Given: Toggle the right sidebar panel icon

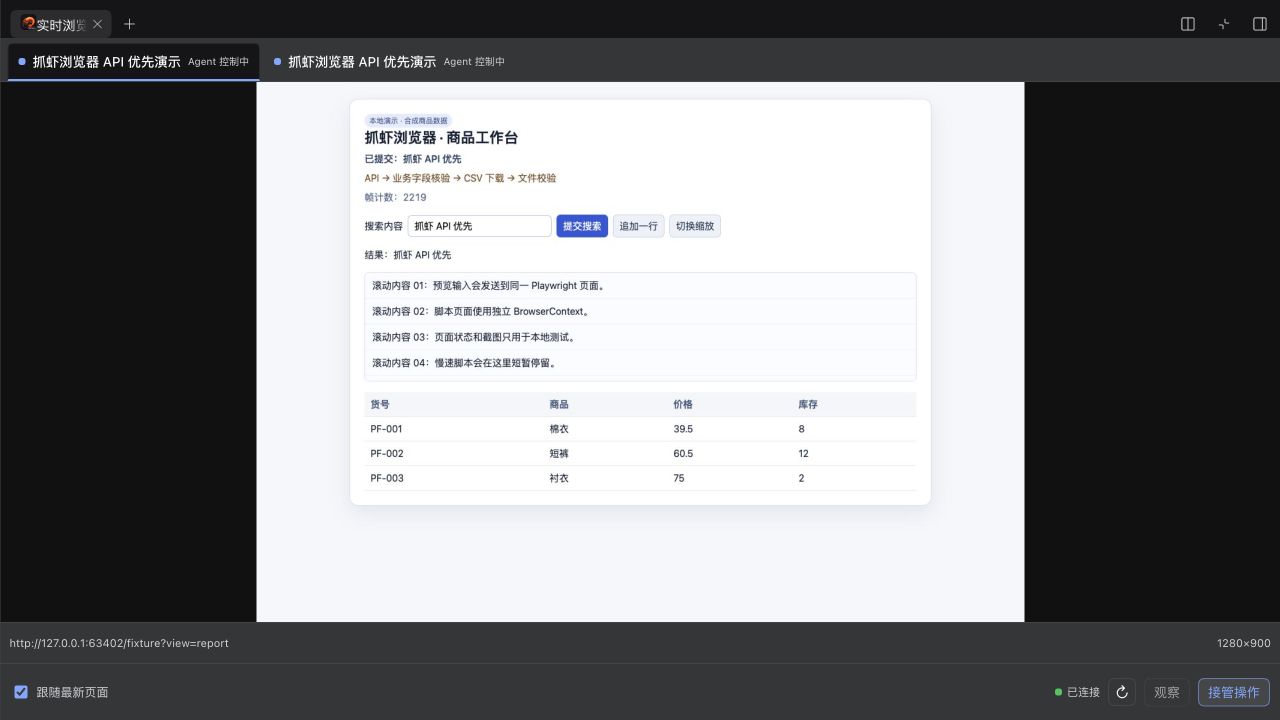Looking at the screenshot, I should pyautogui.click(x=1260, y=24).
